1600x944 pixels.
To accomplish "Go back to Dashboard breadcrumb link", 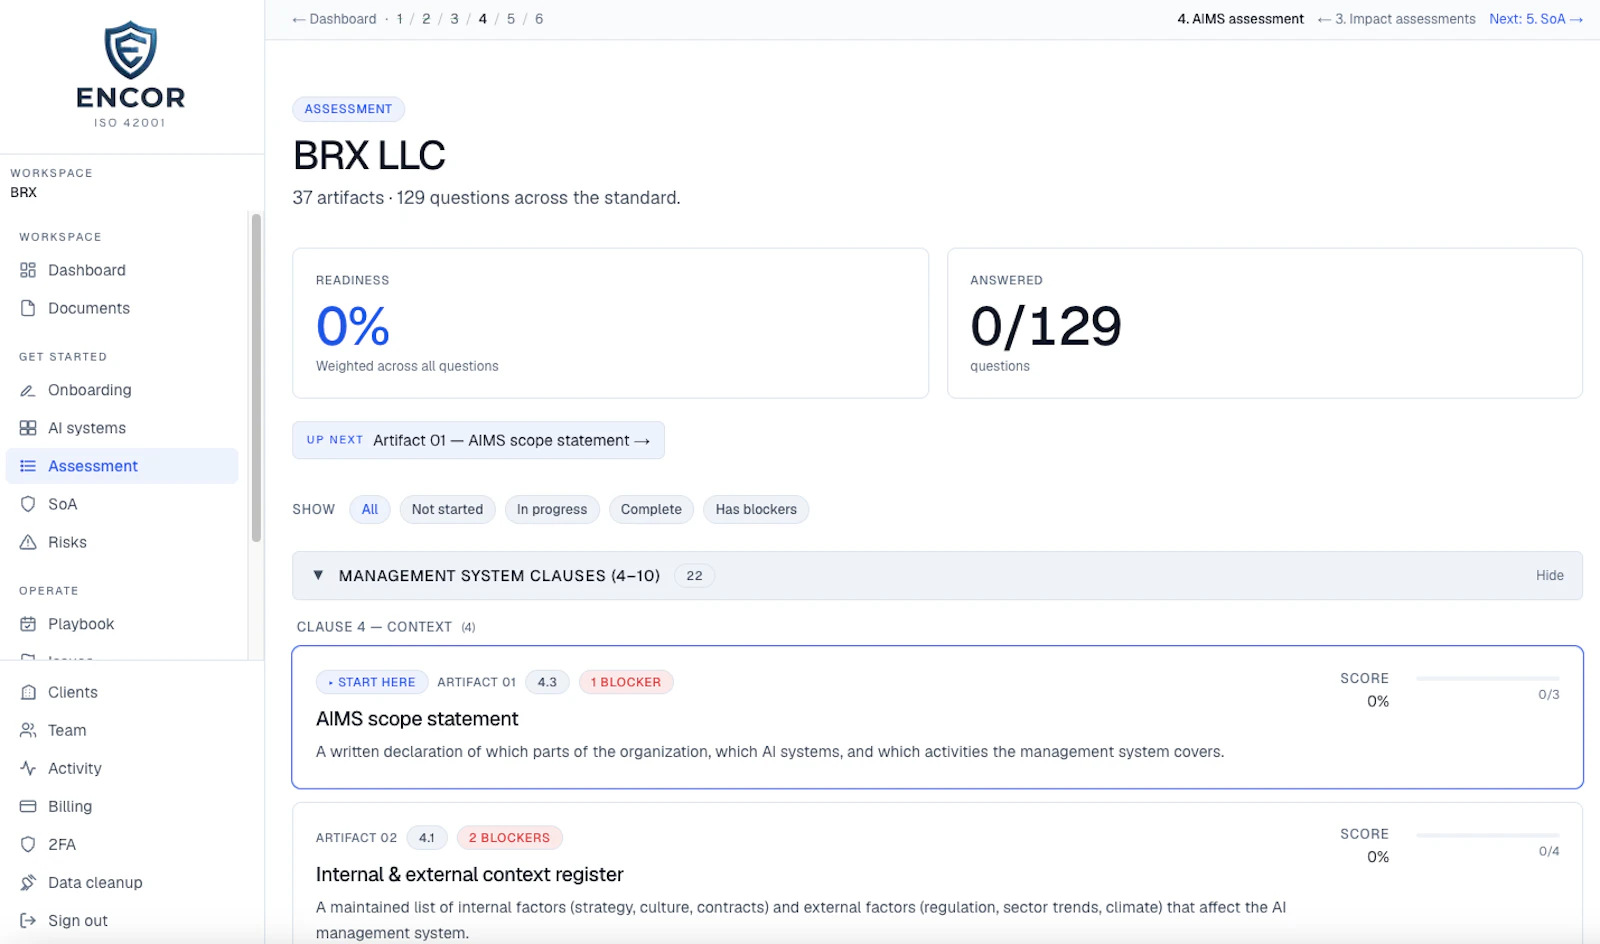I will click(334, 19).
